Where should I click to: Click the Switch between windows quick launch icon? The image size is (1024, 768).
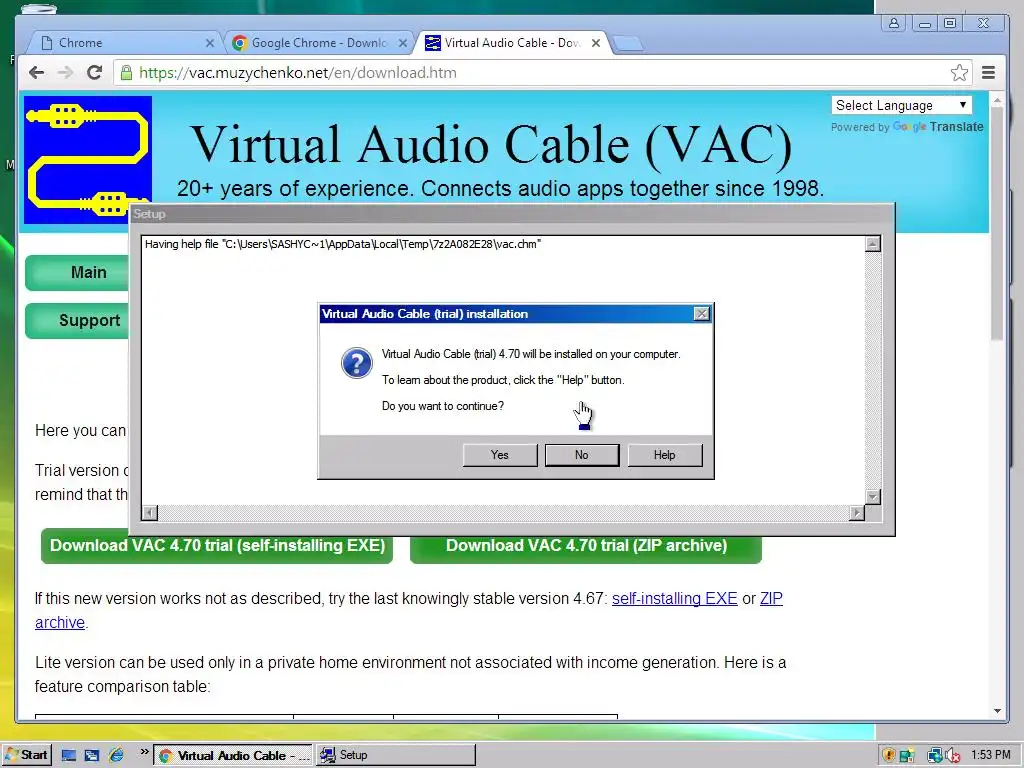pos(92,756)
